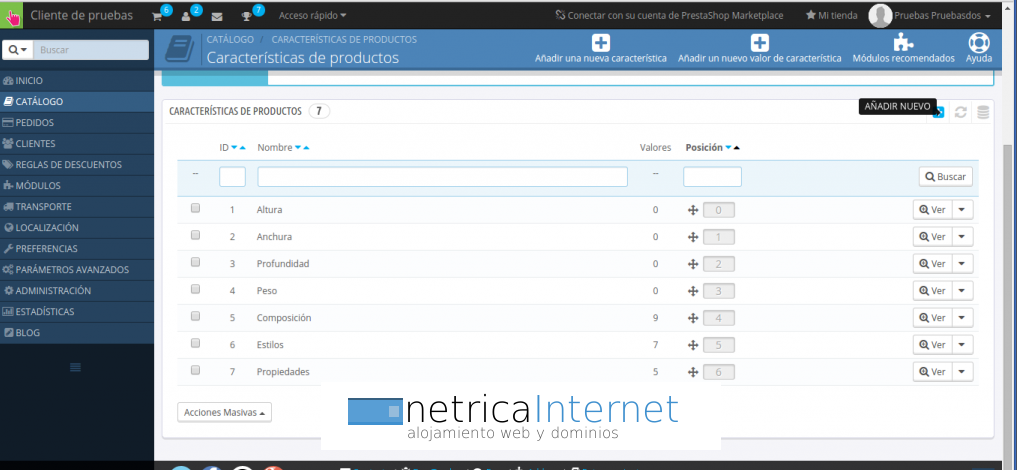Image resolution: width=1017 pixels, height=470 pixels.
Task: Open the customers notification icon
Action: pos(186,16)
